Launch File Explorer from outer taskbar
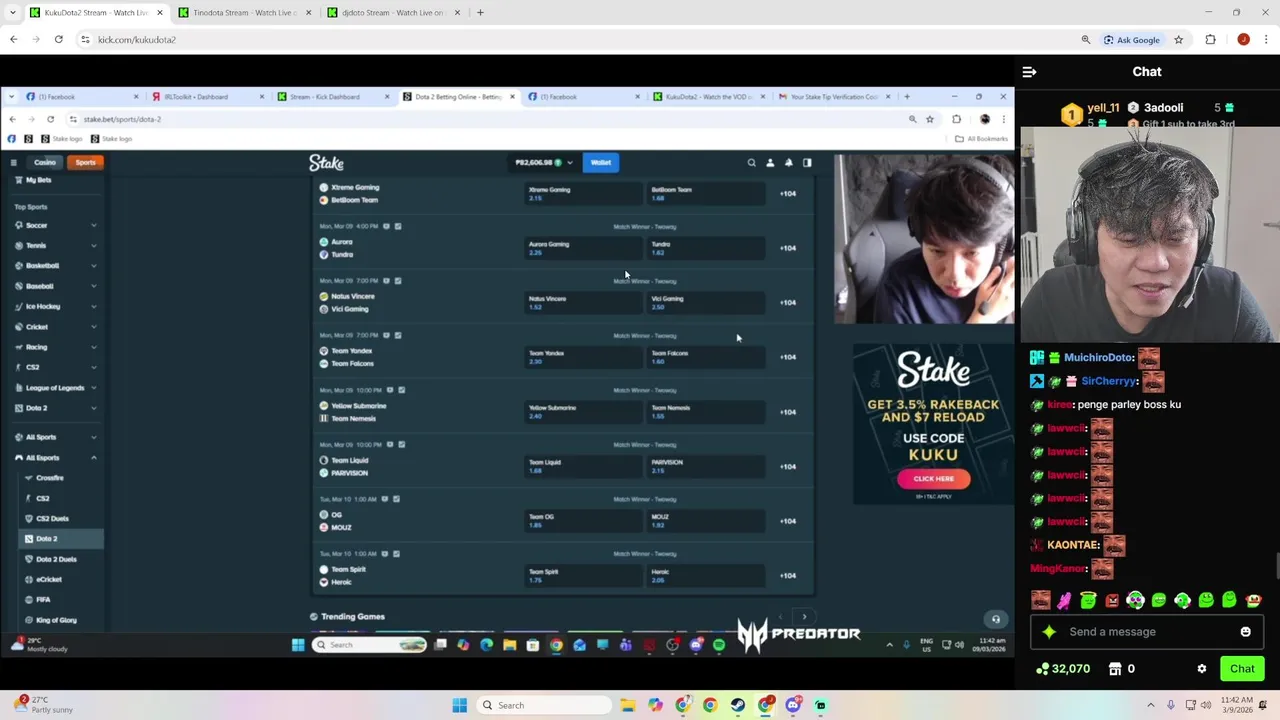Screen dimensions: 1280x720 [x=628, y=706]
